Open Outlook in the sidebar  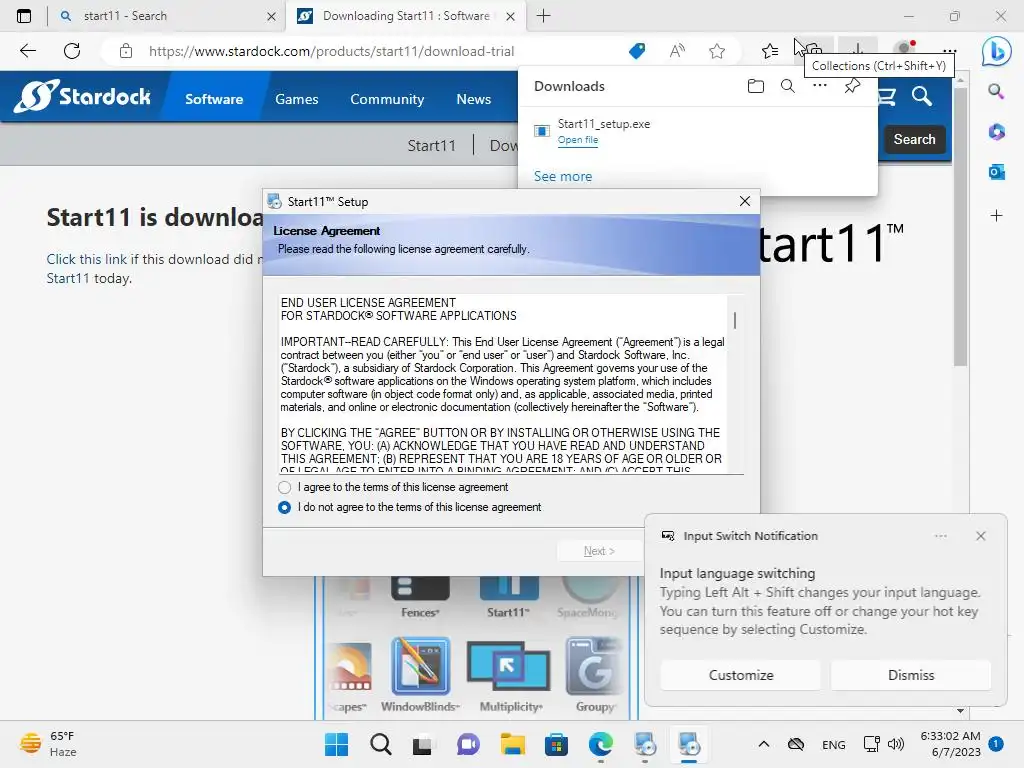click(x=997, y=172)
